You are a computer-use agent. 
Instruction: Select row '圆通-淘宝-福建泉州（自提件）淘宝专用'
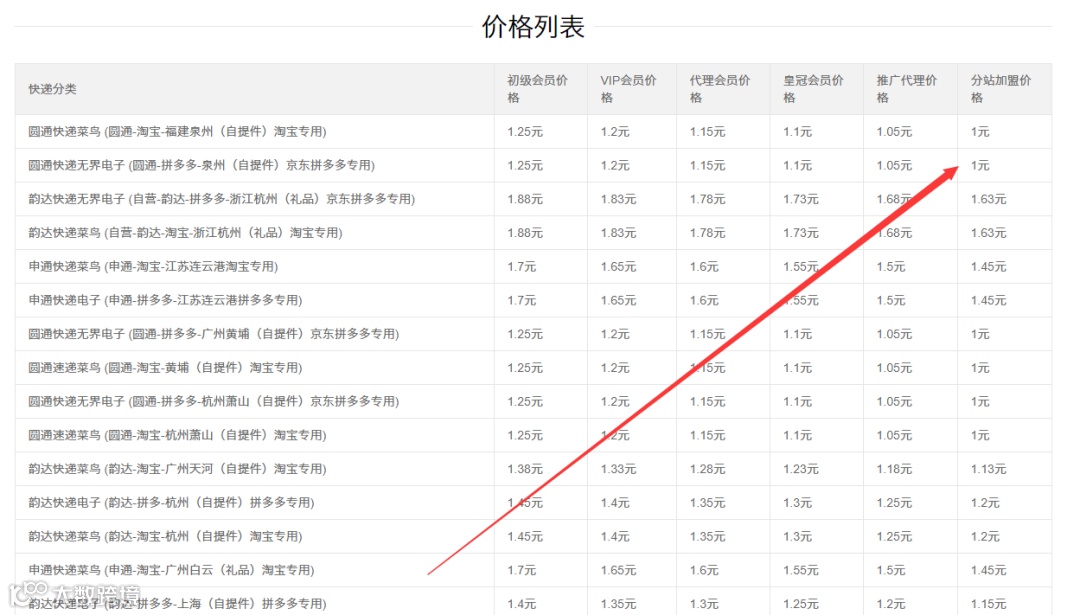(x=533, y=132)
